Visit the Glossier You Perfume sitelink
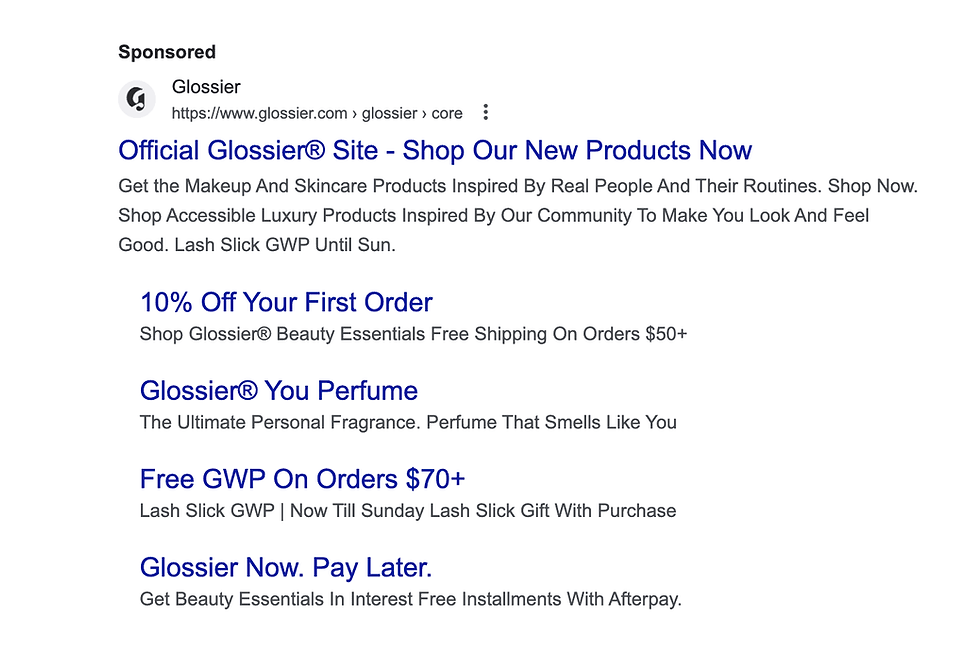 coord(279,391)
